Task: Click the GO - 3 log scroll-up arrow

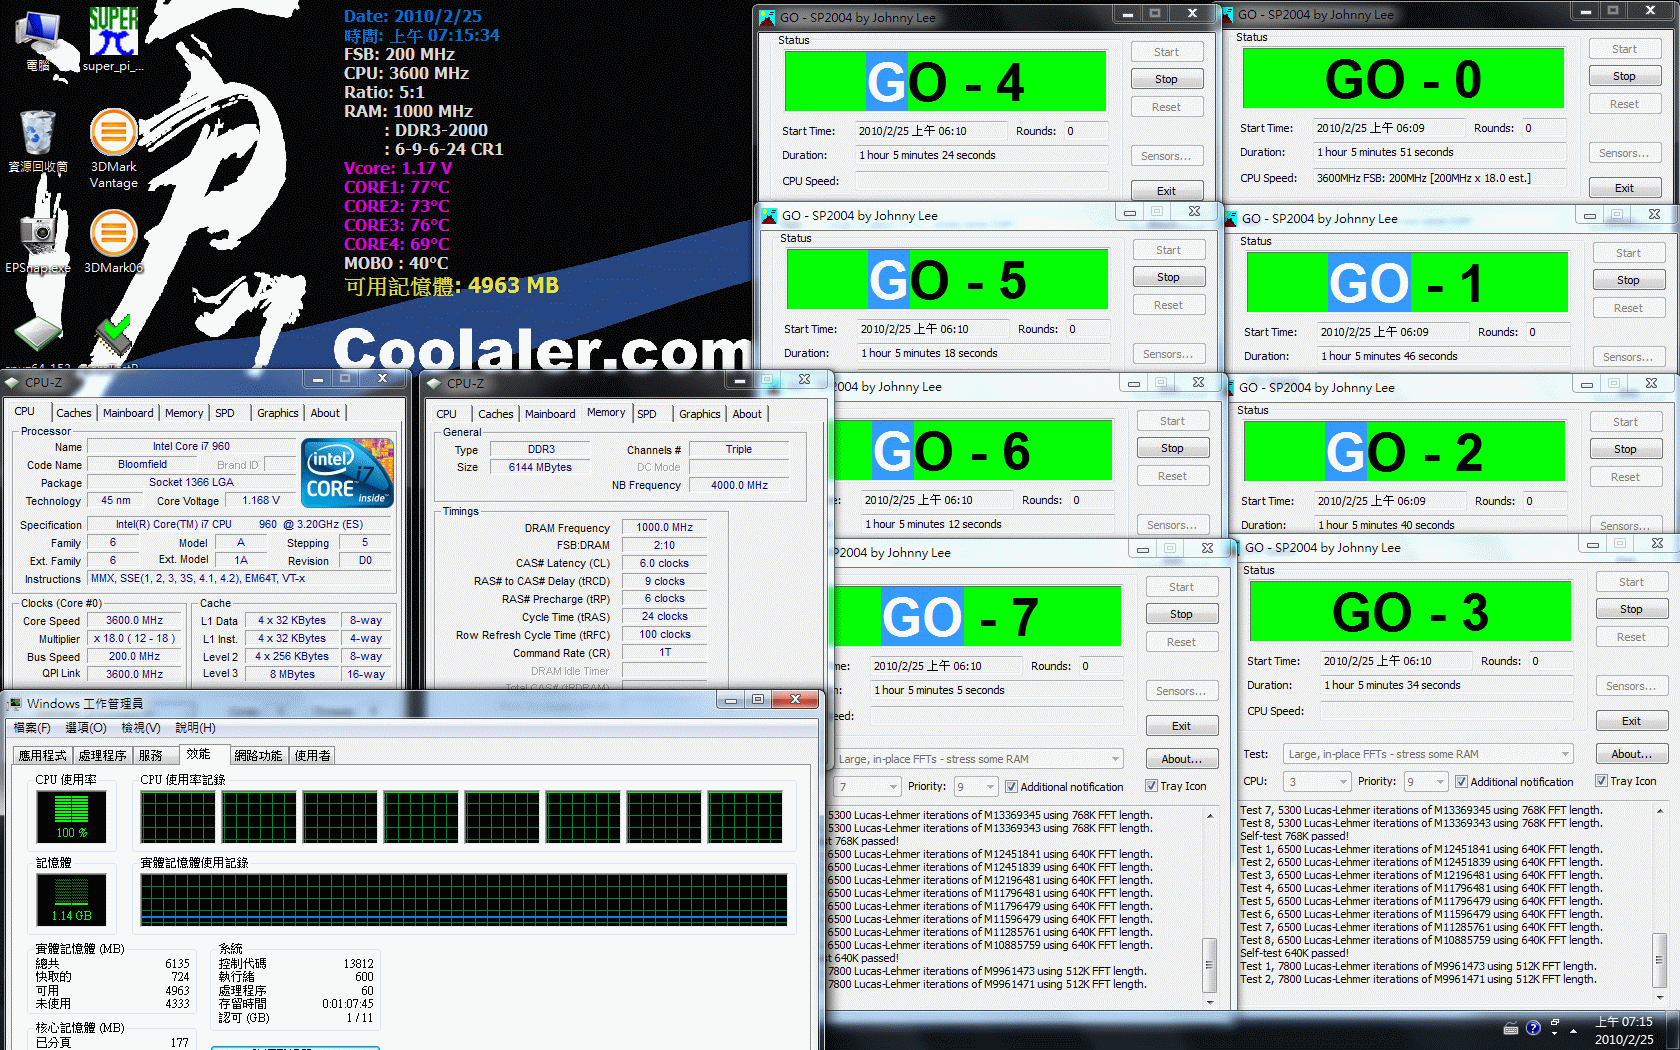Action: click(1659, 812)
